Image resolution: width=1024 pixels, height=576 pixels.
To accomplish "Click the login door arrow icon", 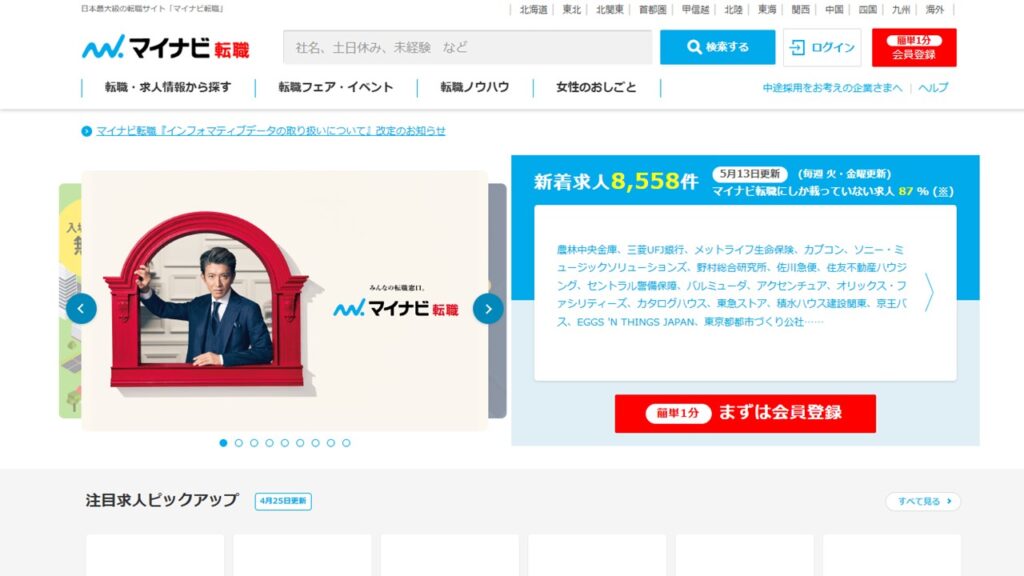I will [x=797, y=47].
